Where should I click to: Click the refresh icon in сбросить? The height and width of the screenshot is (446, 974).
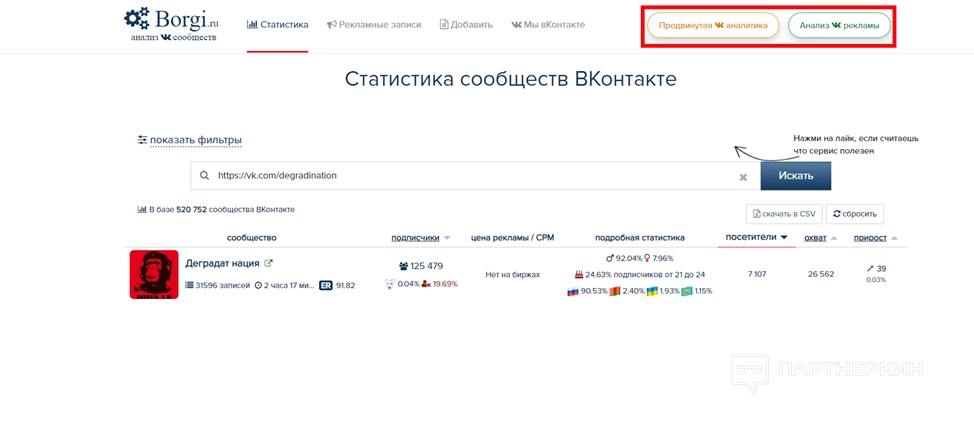(x=837, y=214)
